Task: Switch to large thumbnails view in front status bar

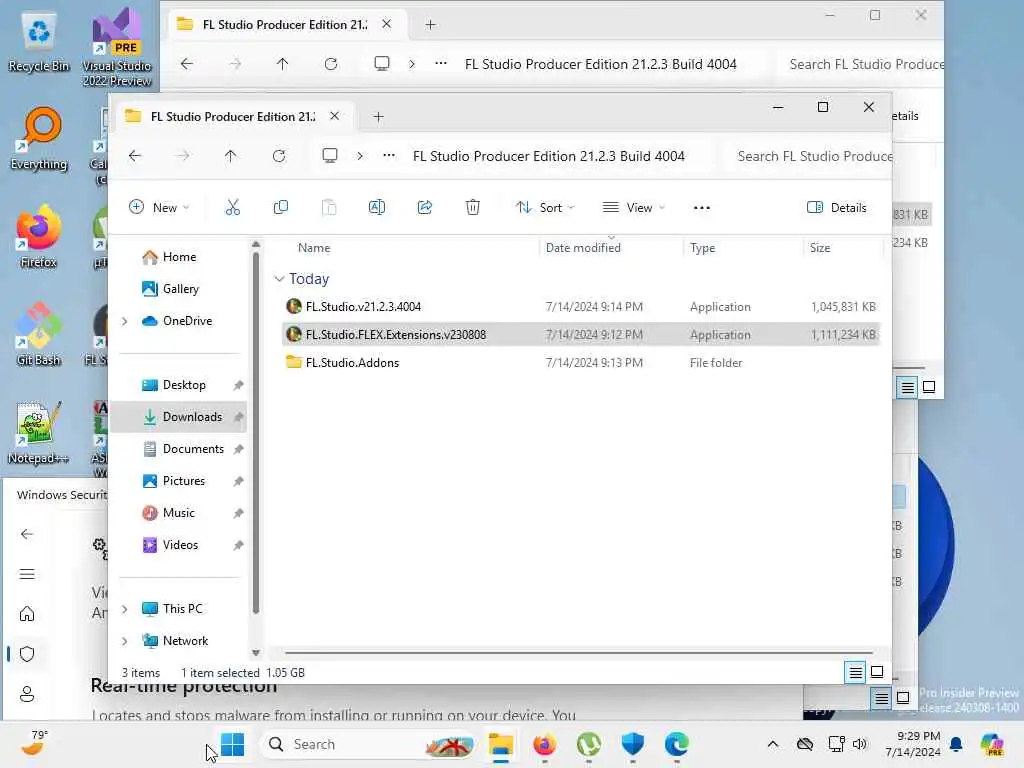Action: (x=877, y=672)
